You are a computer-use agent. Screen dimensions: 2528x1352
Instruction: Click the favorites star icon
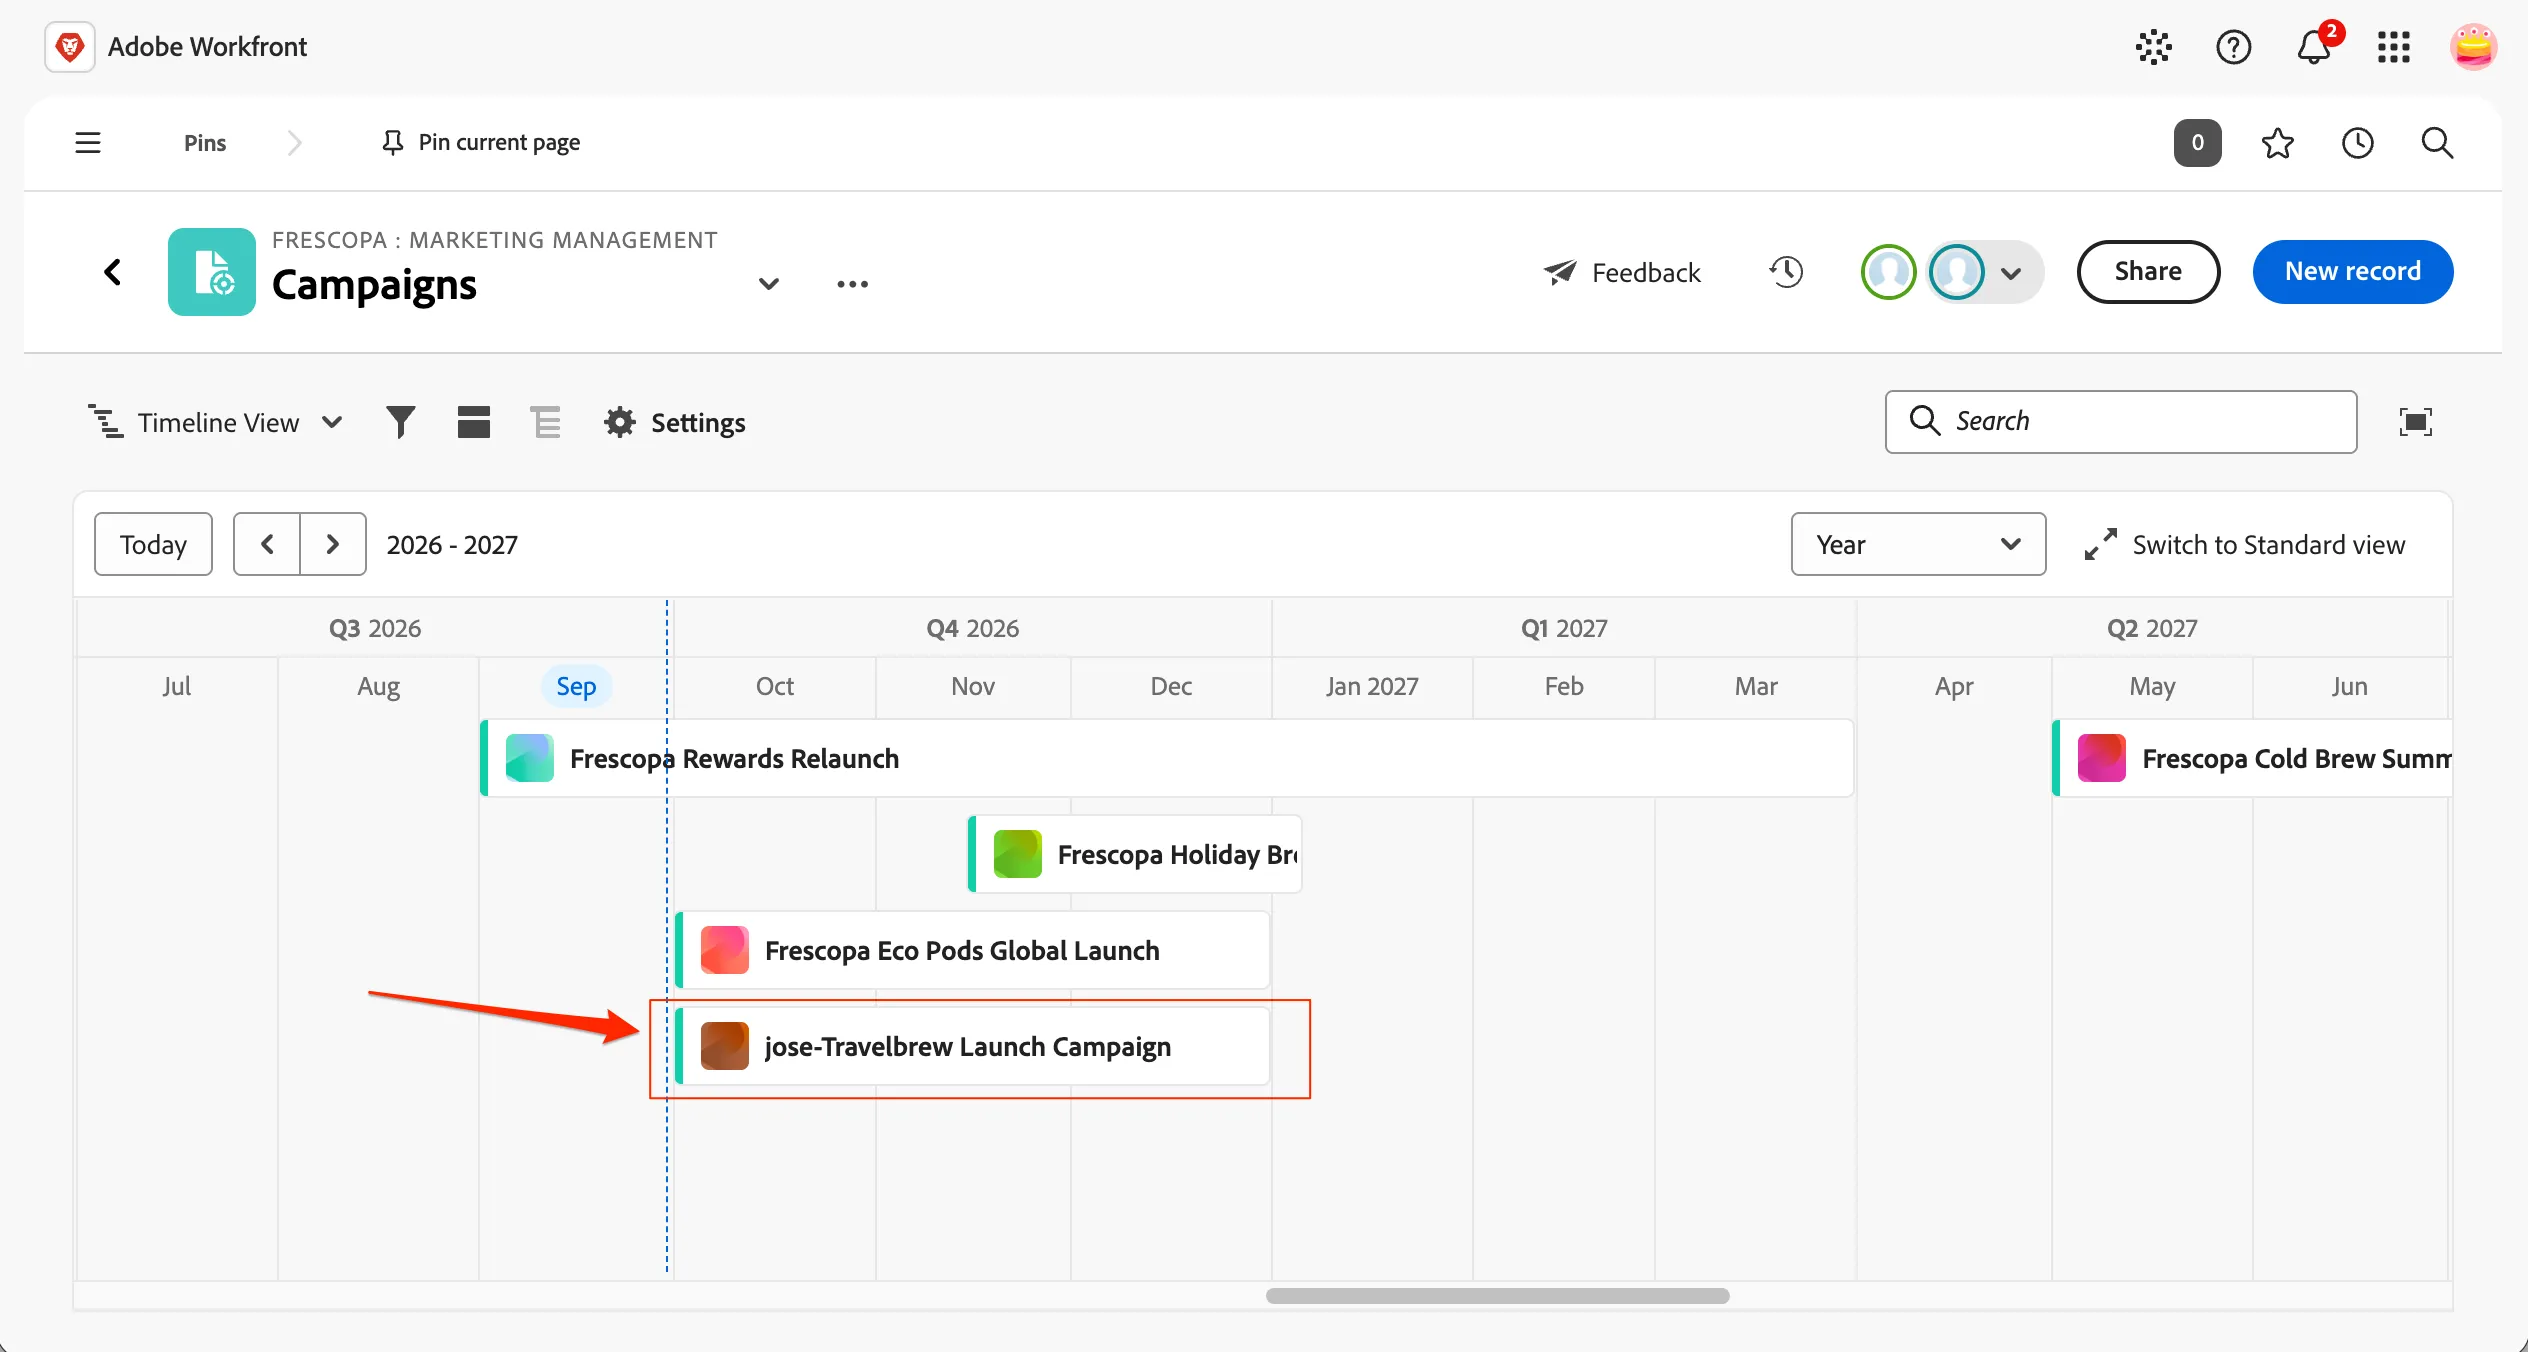[x=2278, y=143]
